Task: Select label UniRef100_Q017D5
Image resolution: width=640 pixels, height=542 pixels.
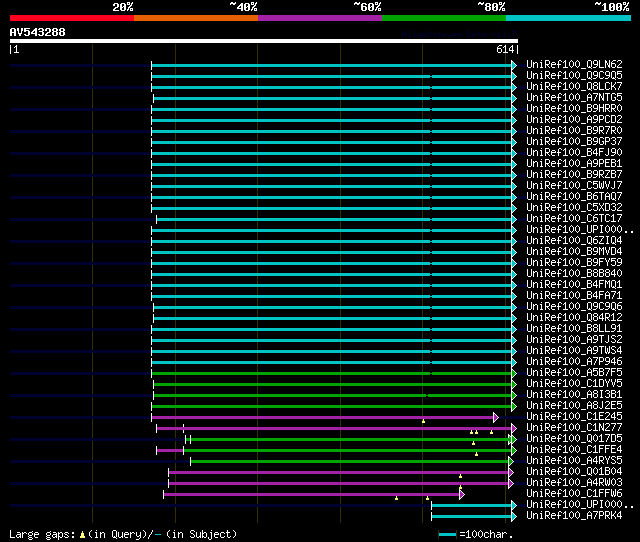Action: [x=574, y=439]
